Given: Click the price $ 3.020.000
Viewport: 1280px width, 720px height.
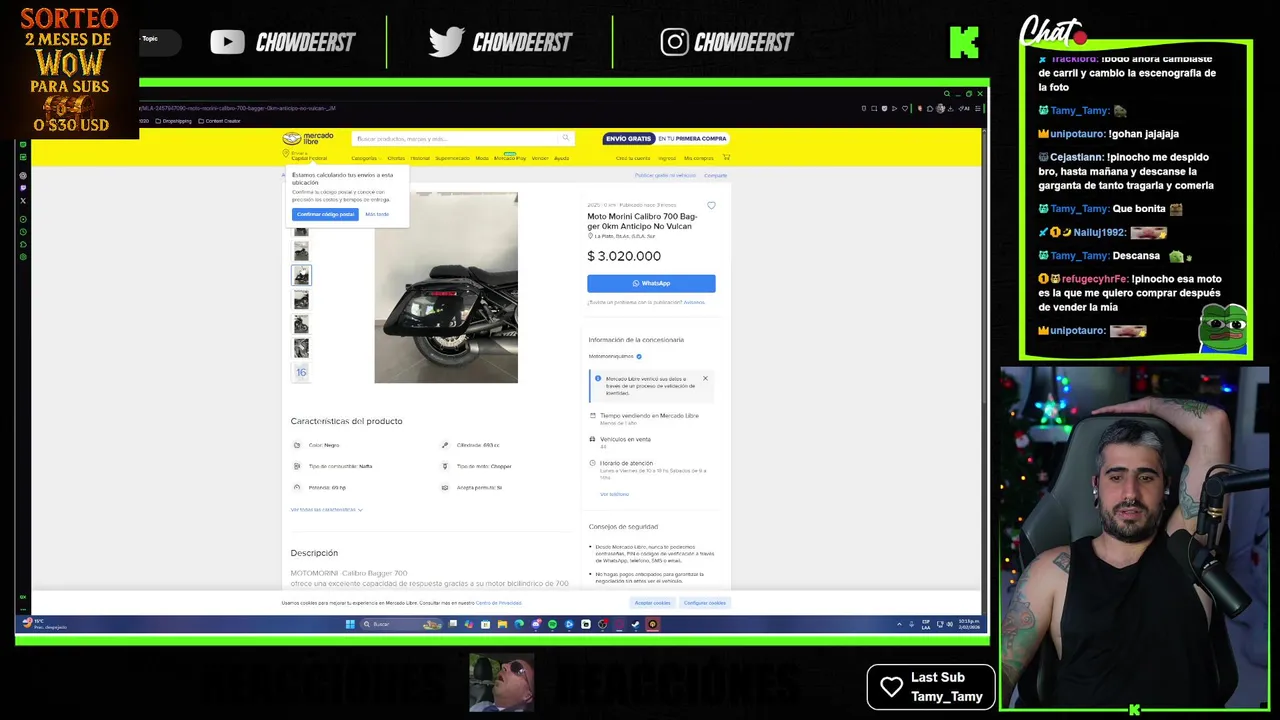Looking at the screenshot, I should (624, 256).
